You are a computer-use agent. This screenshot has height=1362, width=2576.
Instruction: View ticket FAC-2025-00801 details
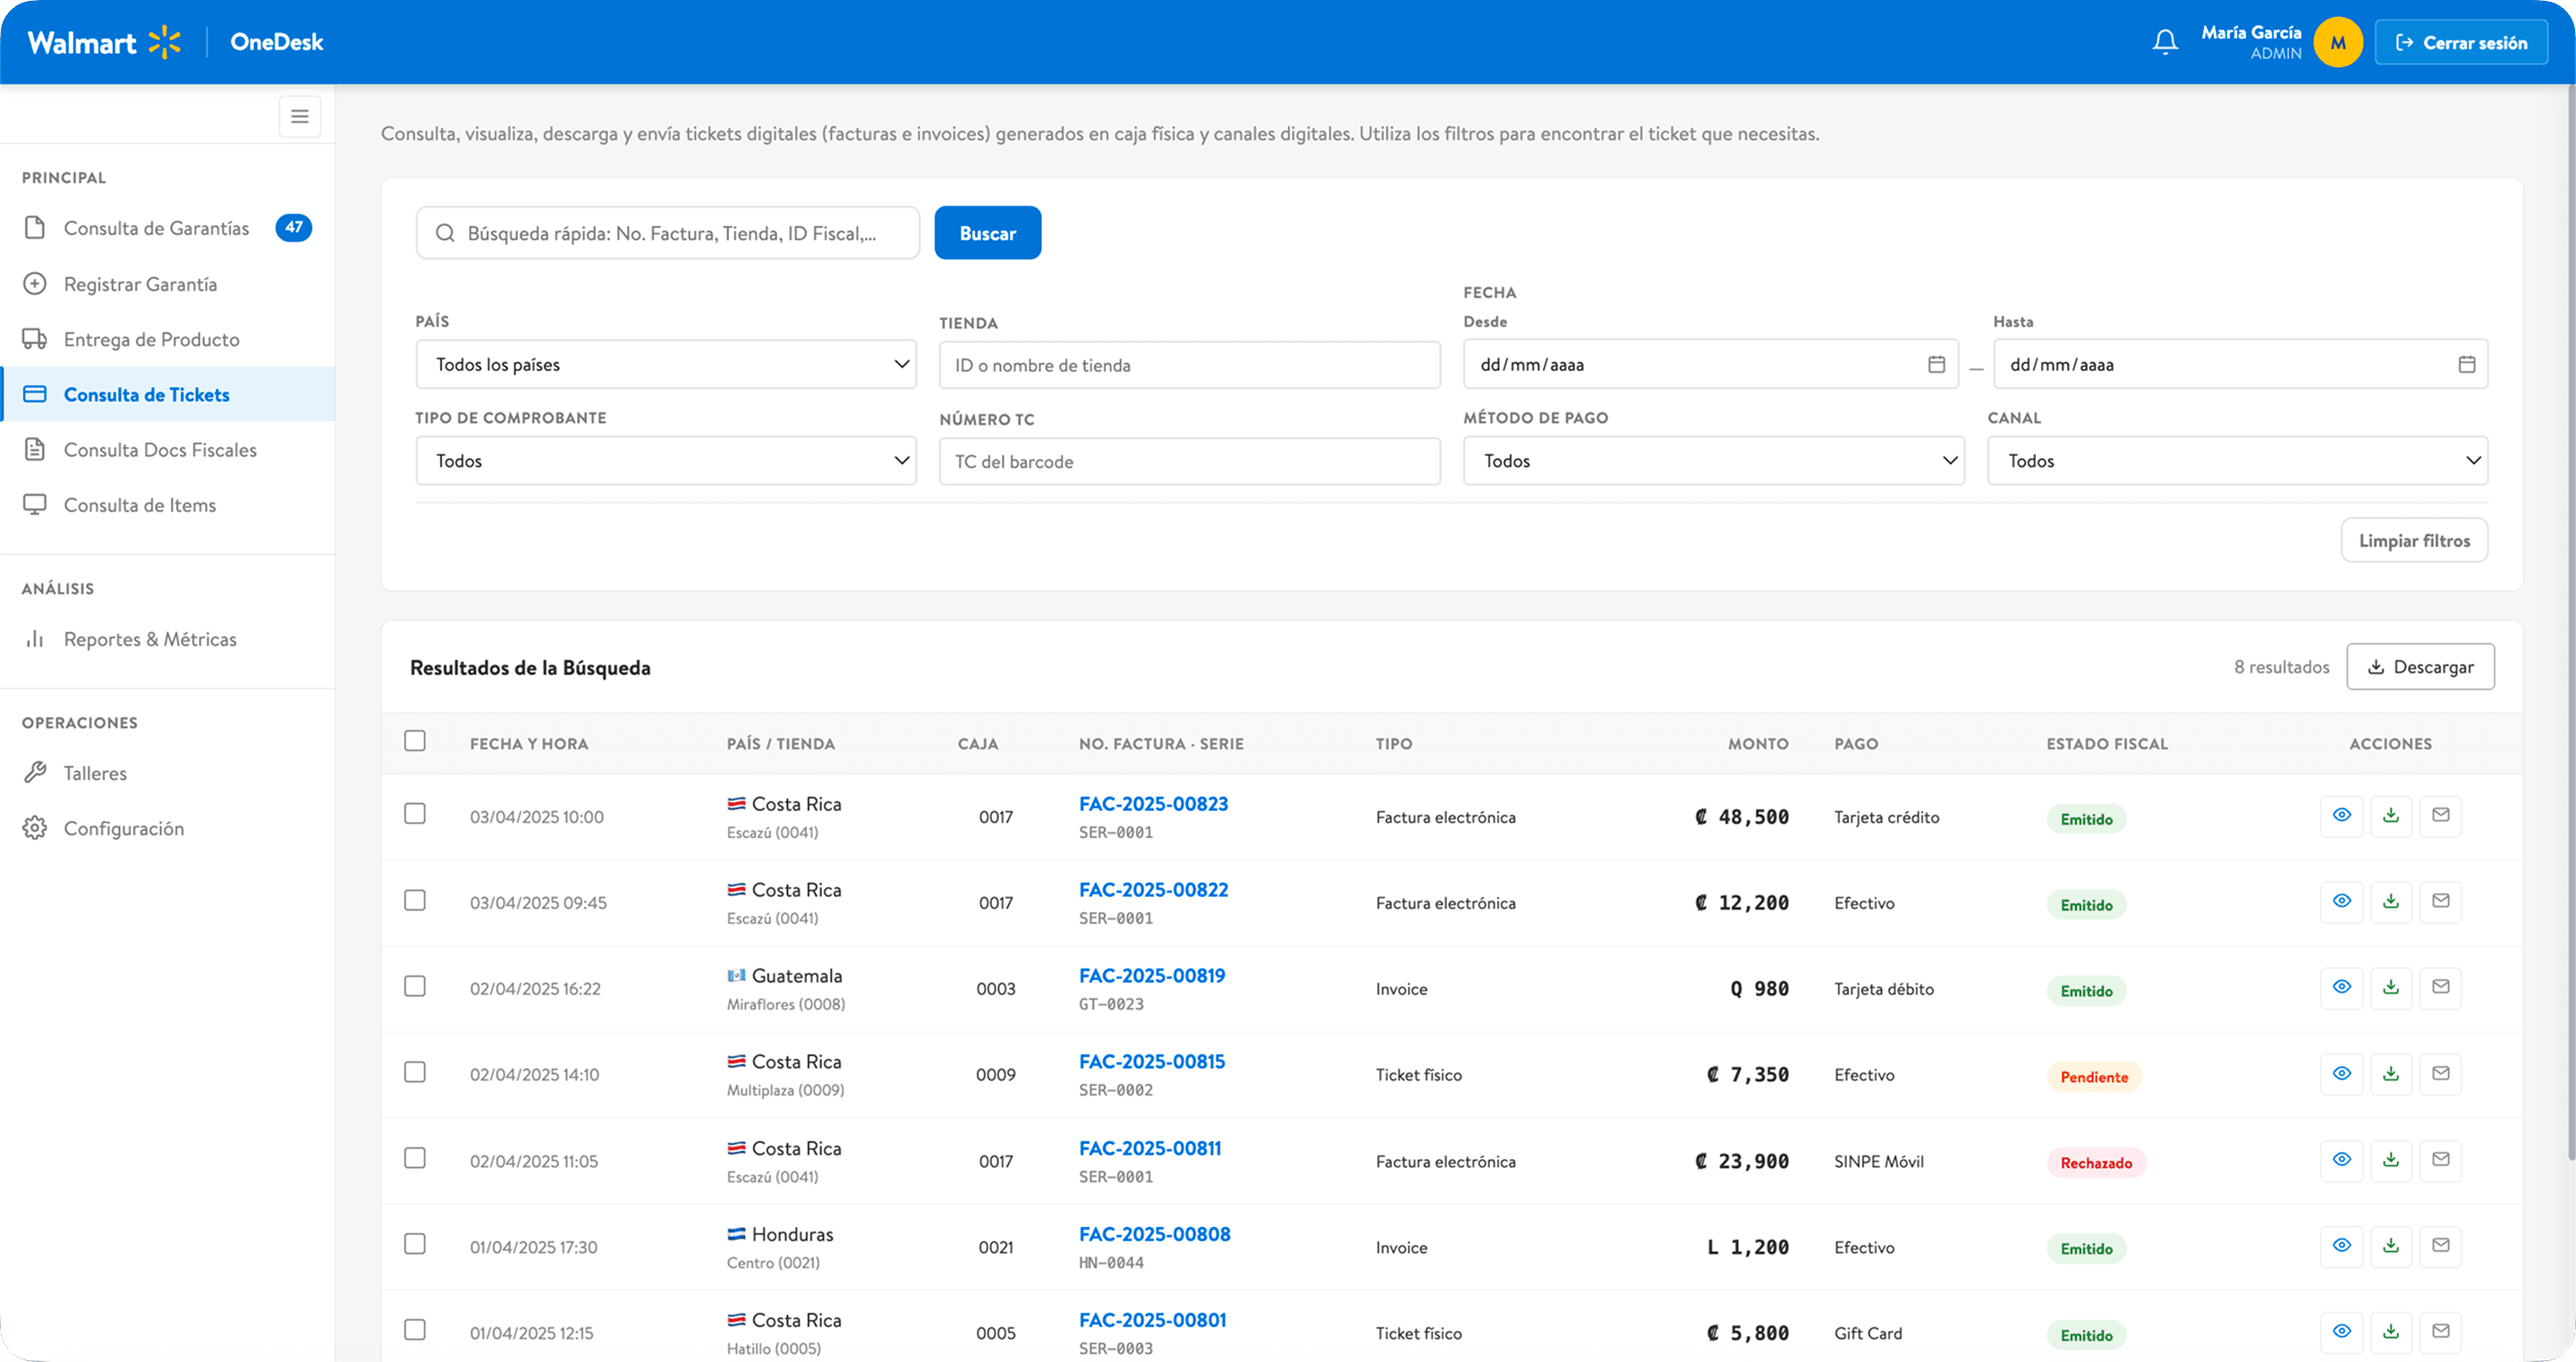2341,1332
